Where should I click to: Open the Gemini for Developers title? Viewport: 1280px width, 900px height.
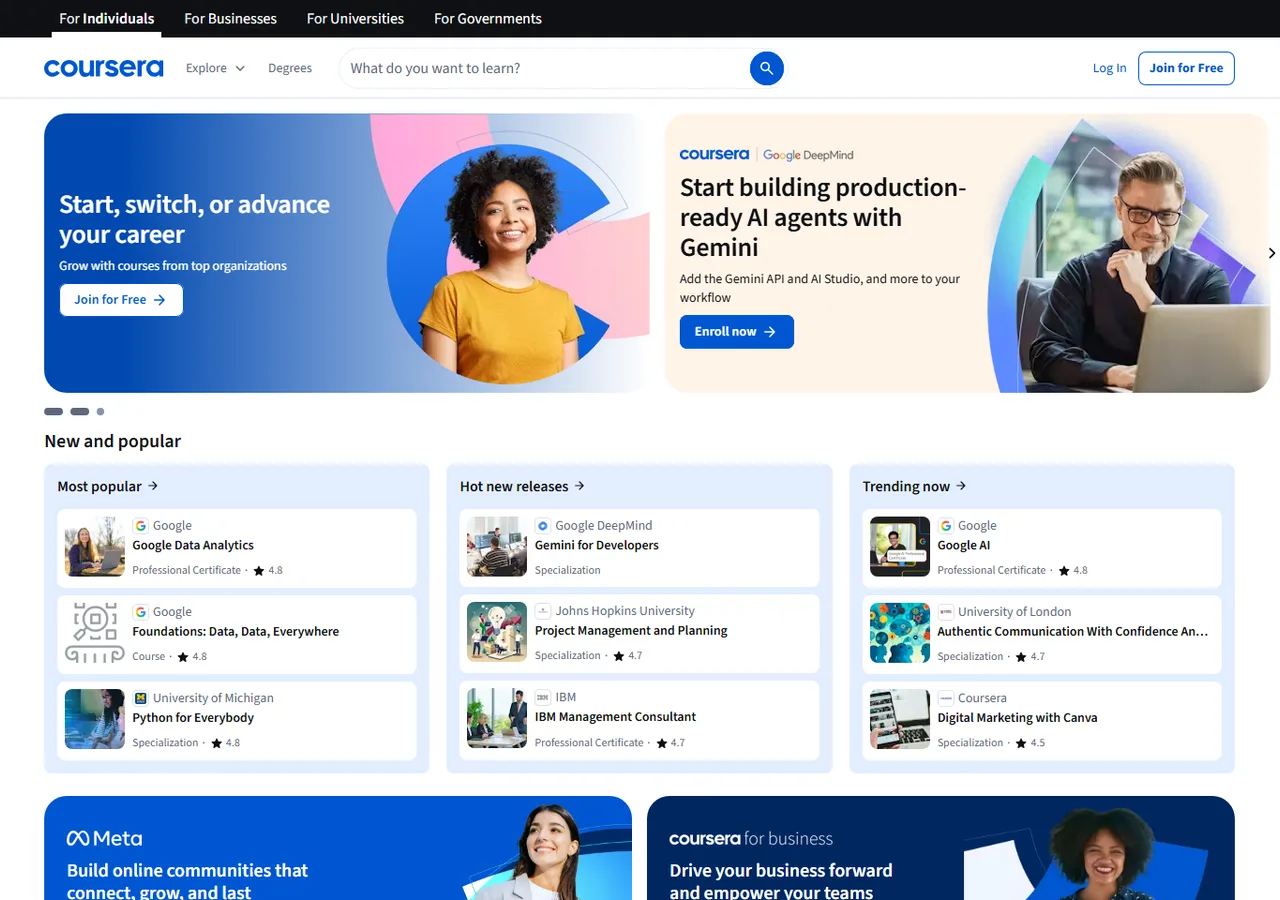coord(597,545)
